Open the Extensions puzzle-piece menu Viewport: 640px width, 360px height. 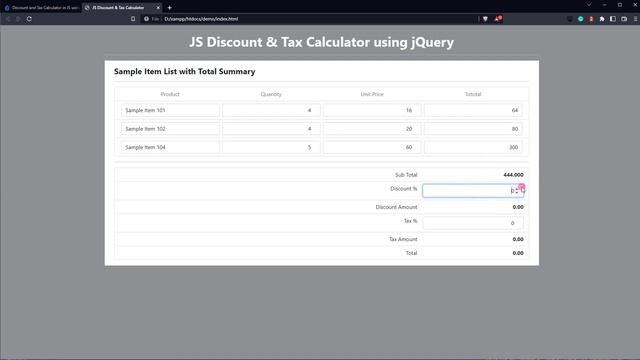click(602, 19)
